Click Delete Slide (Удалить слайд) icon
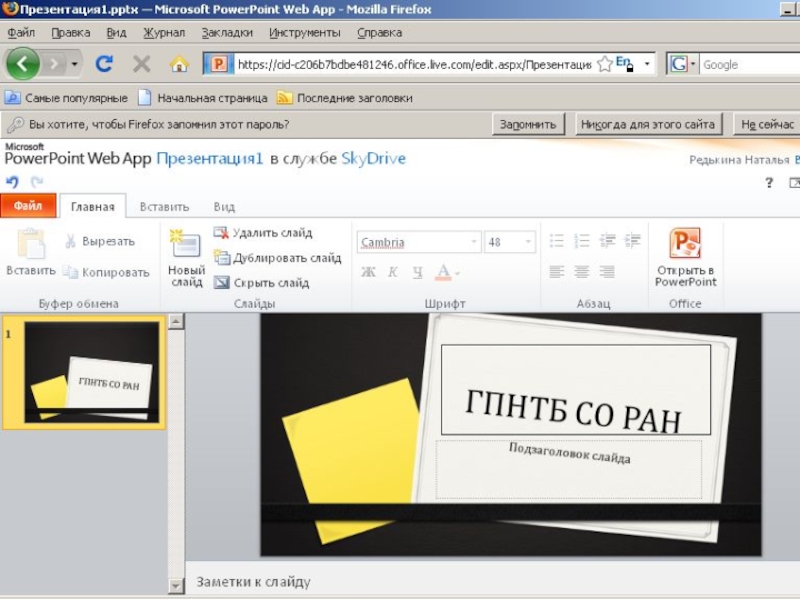This screenshot has width=800, height=600. pyautogui.click(x=222, y=233)
